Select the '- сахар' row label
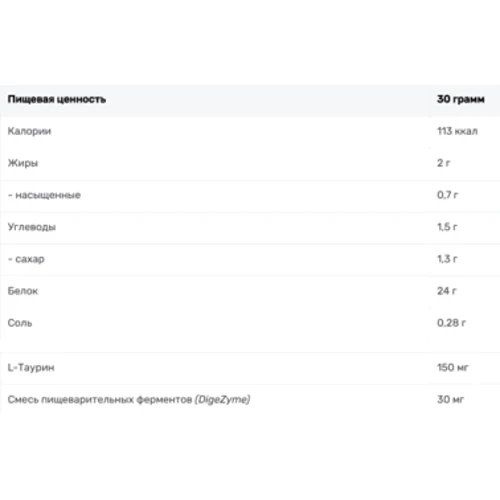 (x=26, y=259)
